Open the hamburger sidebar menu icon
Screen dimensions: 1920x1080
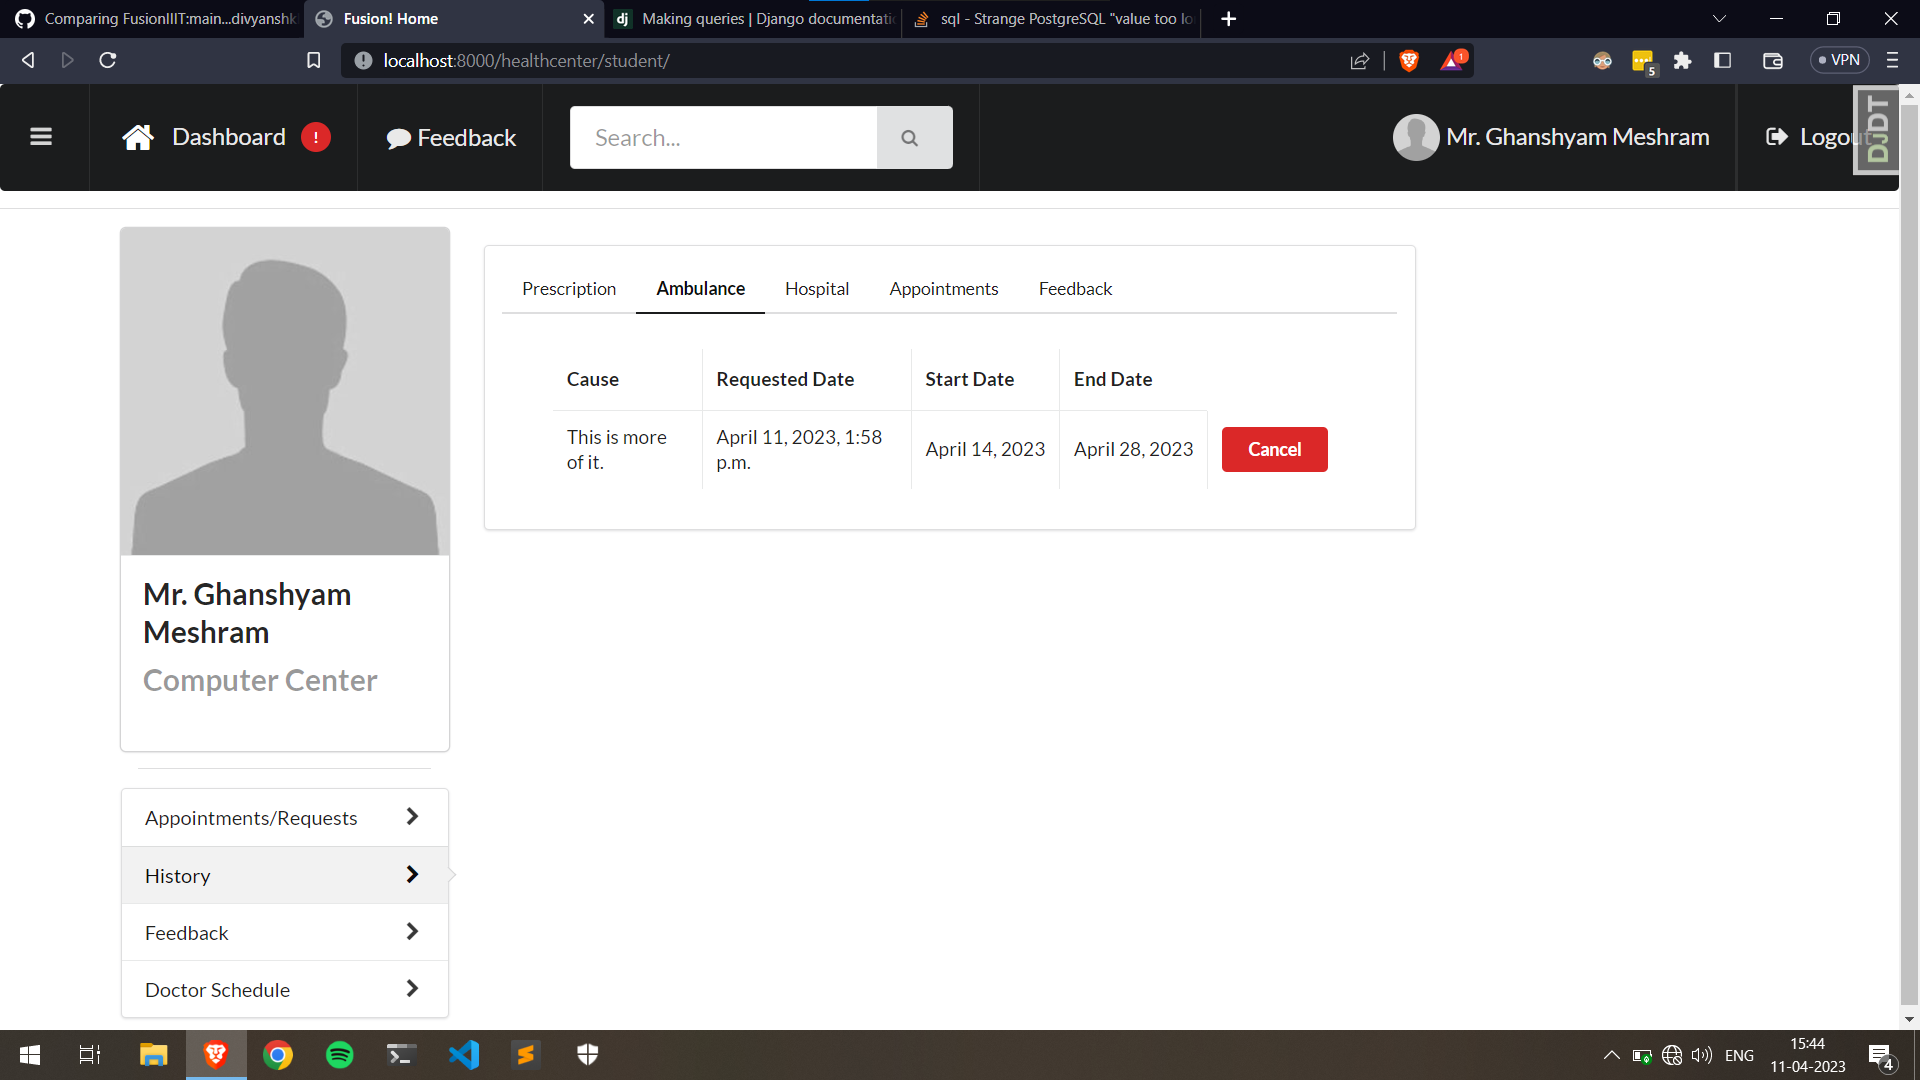tap(41, 137)
